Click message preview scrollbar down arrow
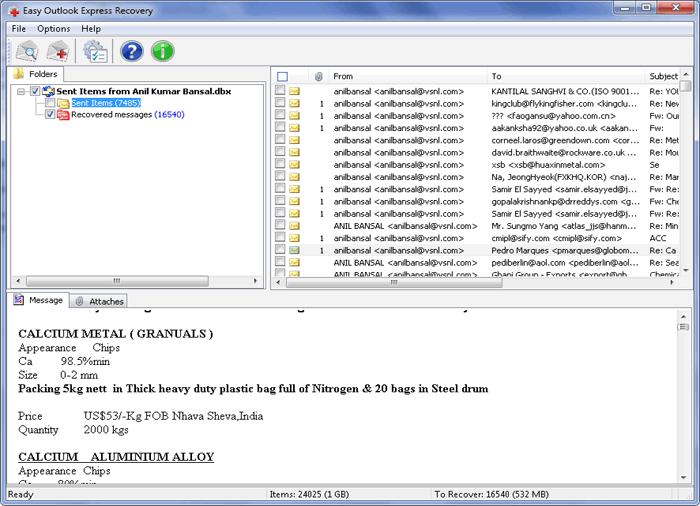Viewport: 700px width, 506px height. (x=683, y=477)
